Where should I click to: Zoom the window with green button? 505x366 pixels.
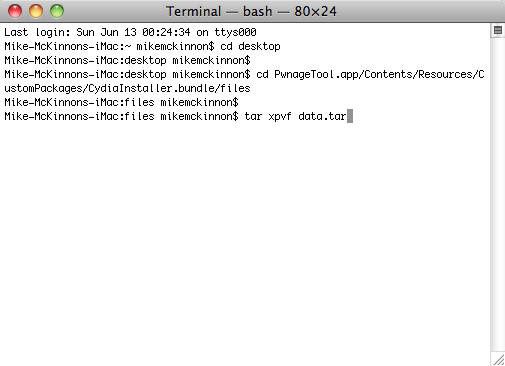(x=57, y=11)
